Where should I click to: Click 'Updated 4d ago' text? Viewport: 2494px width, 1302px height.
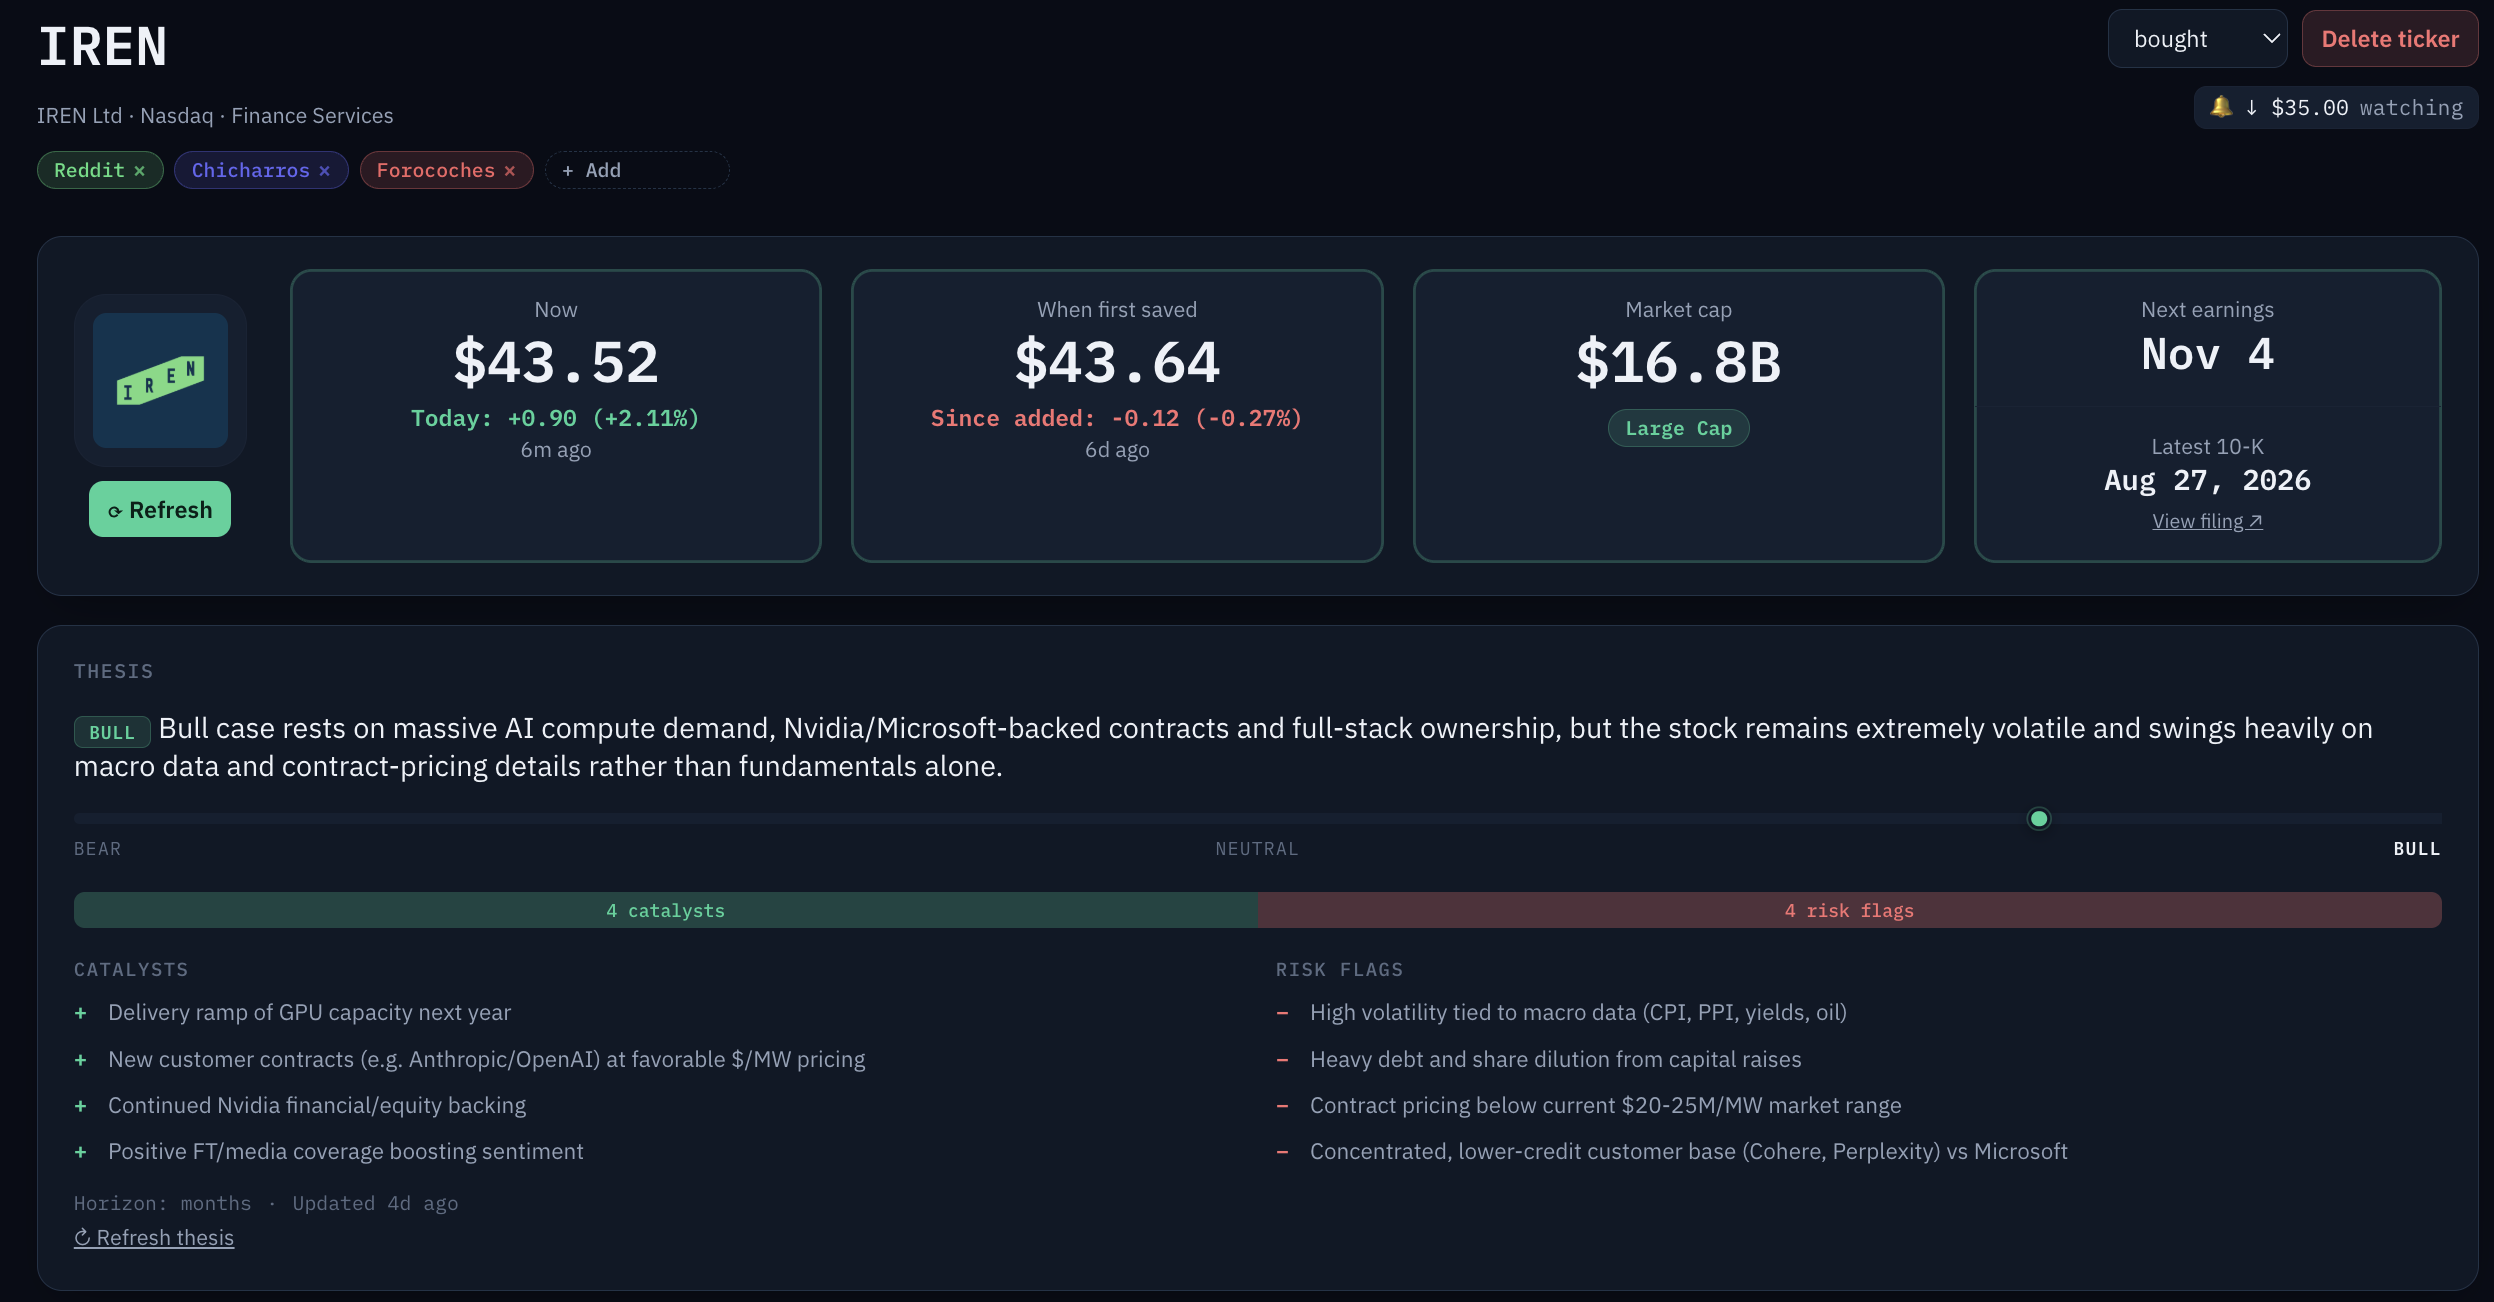(x=375, y=1203)
